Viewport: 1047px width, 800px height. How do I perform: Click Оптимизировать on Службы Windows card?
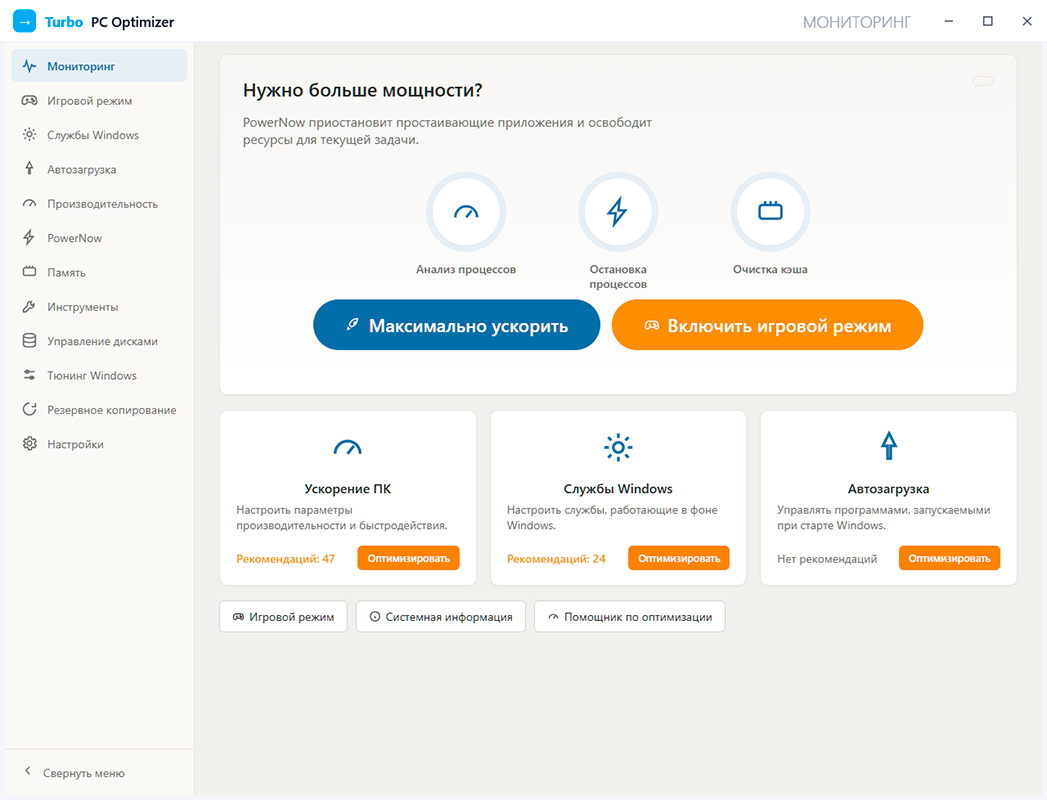(x=679, y=558)
